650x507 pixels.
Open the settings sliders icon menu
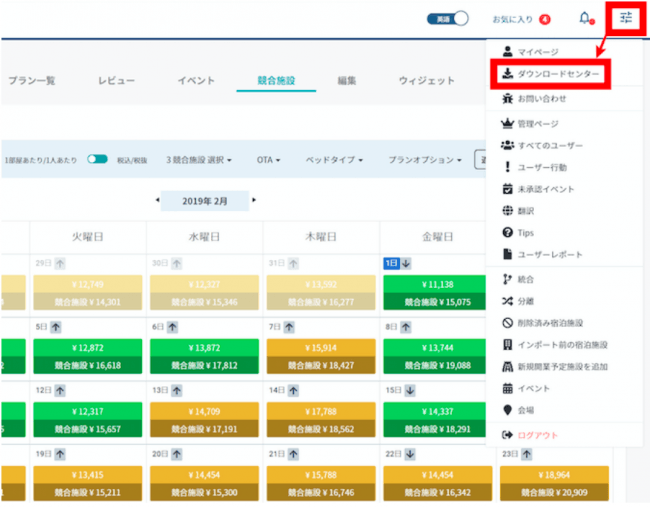pos(626,18)
